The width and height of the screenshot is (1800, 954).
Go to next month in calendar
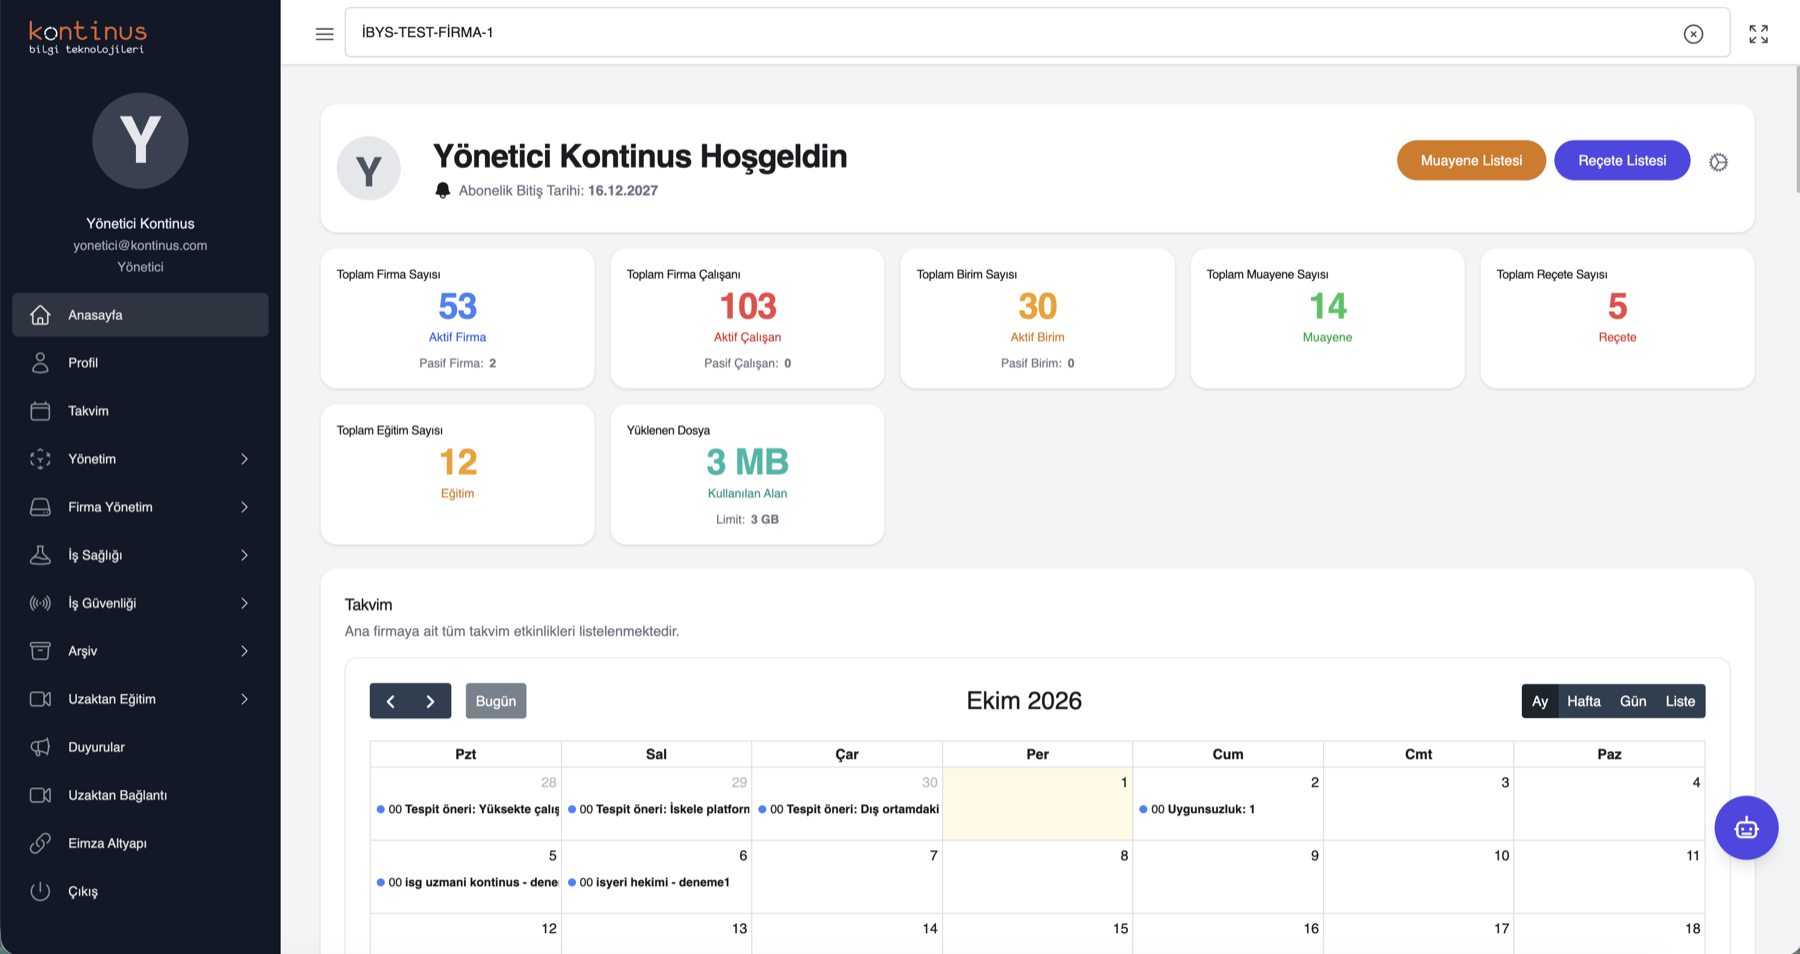click(x=431, y=701)
